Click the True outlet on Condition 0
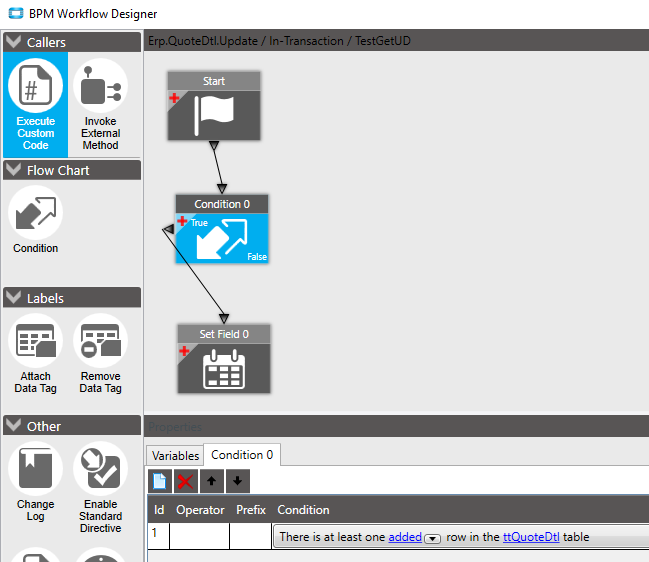The width and height of the screenshot is (649, 562). pyautogui.click(x=199, y=223)
